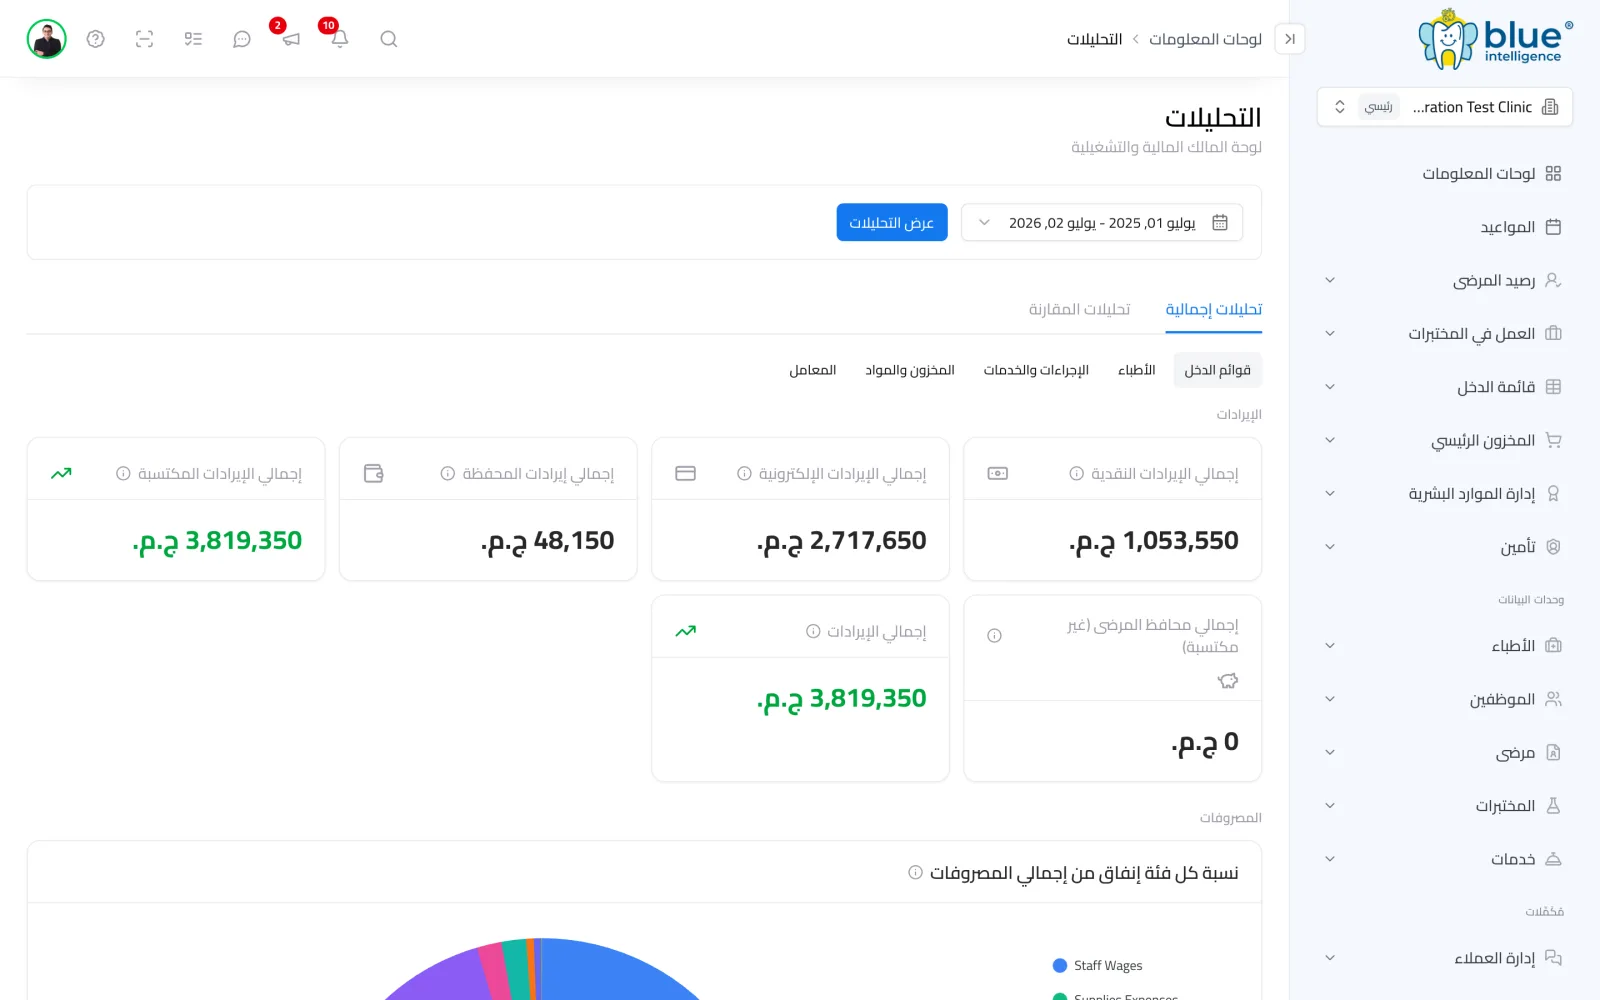Click the 3,819,350 المكتسبة value

pyautogui.click(x=217, y=541)
